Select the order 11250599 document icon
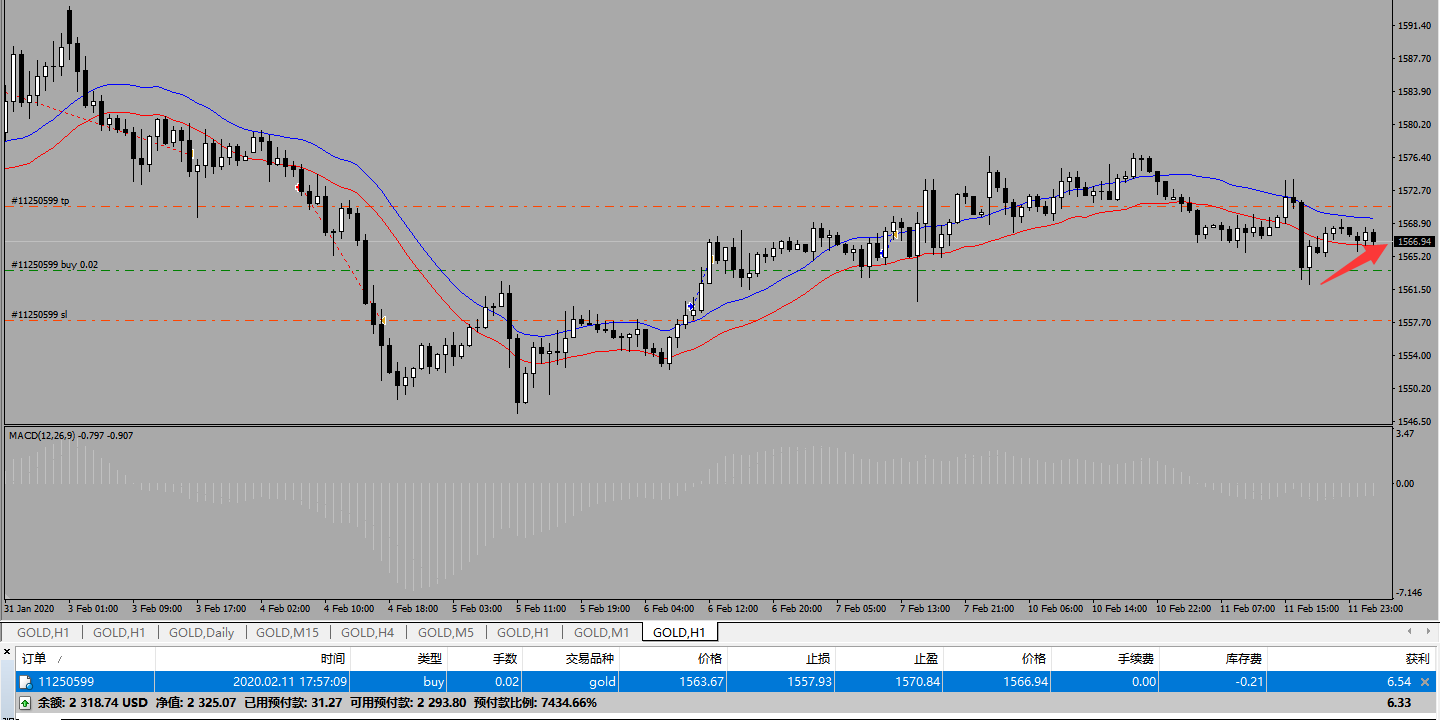 pos(26,681)
